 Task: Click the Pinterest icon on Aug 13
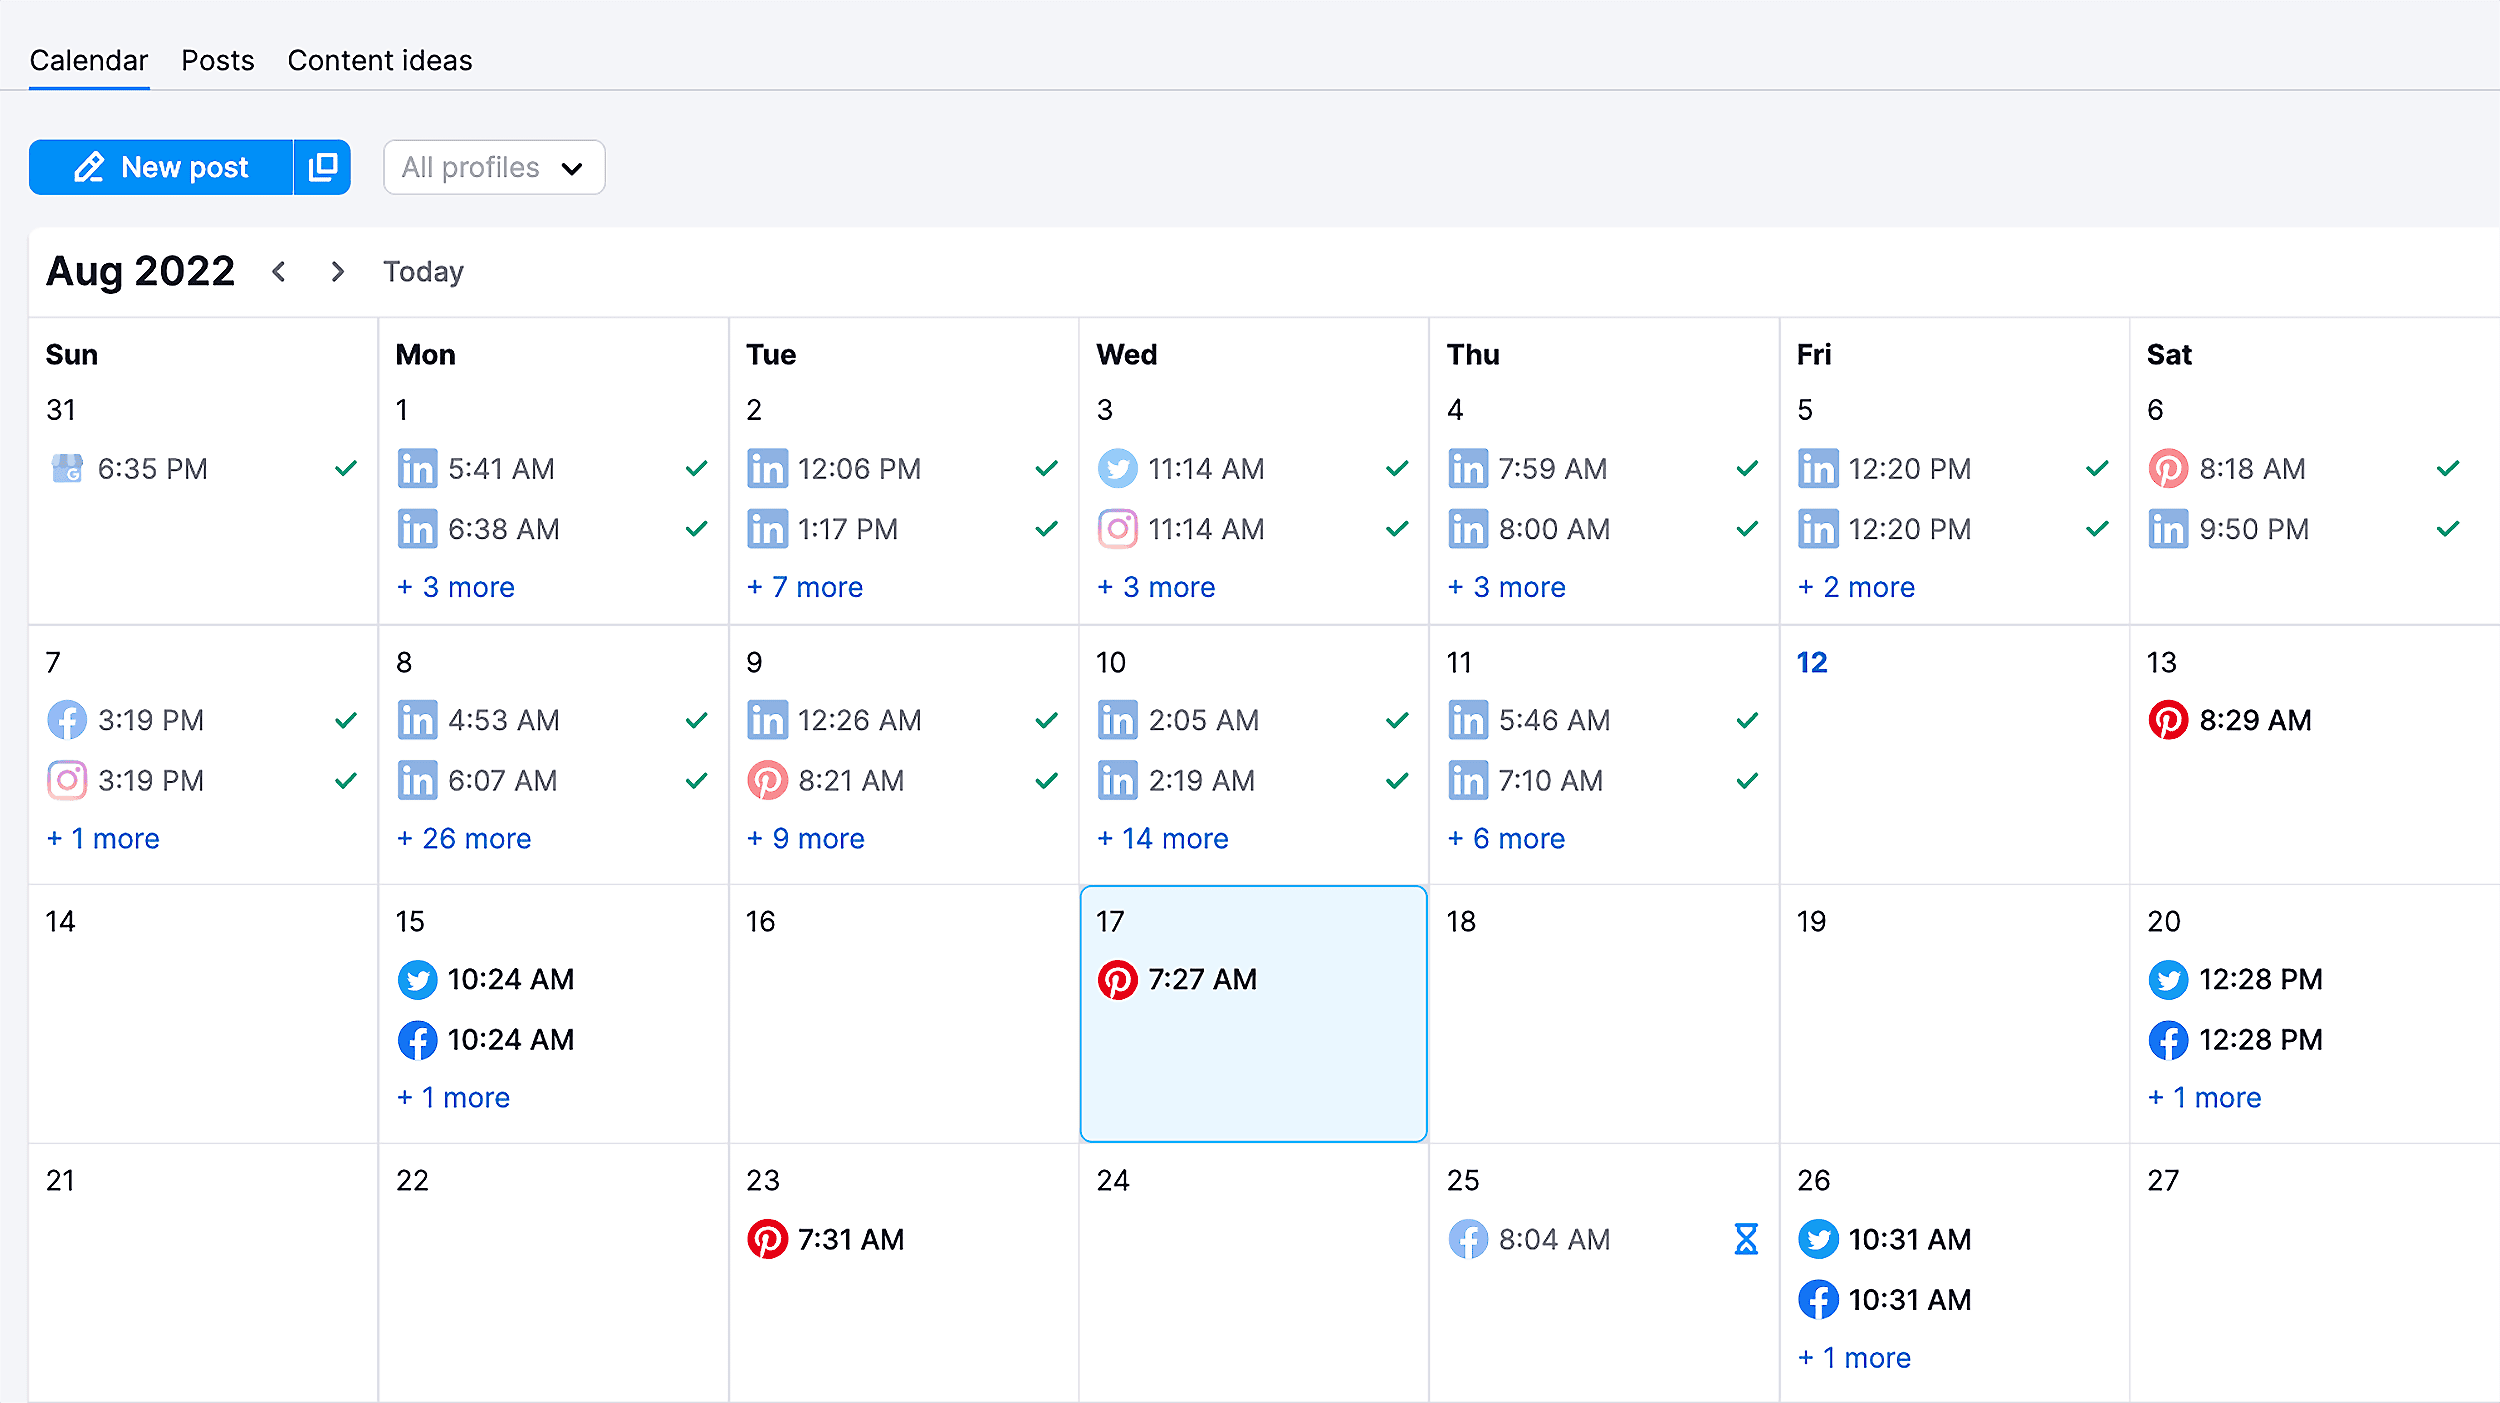[2165, 720]
